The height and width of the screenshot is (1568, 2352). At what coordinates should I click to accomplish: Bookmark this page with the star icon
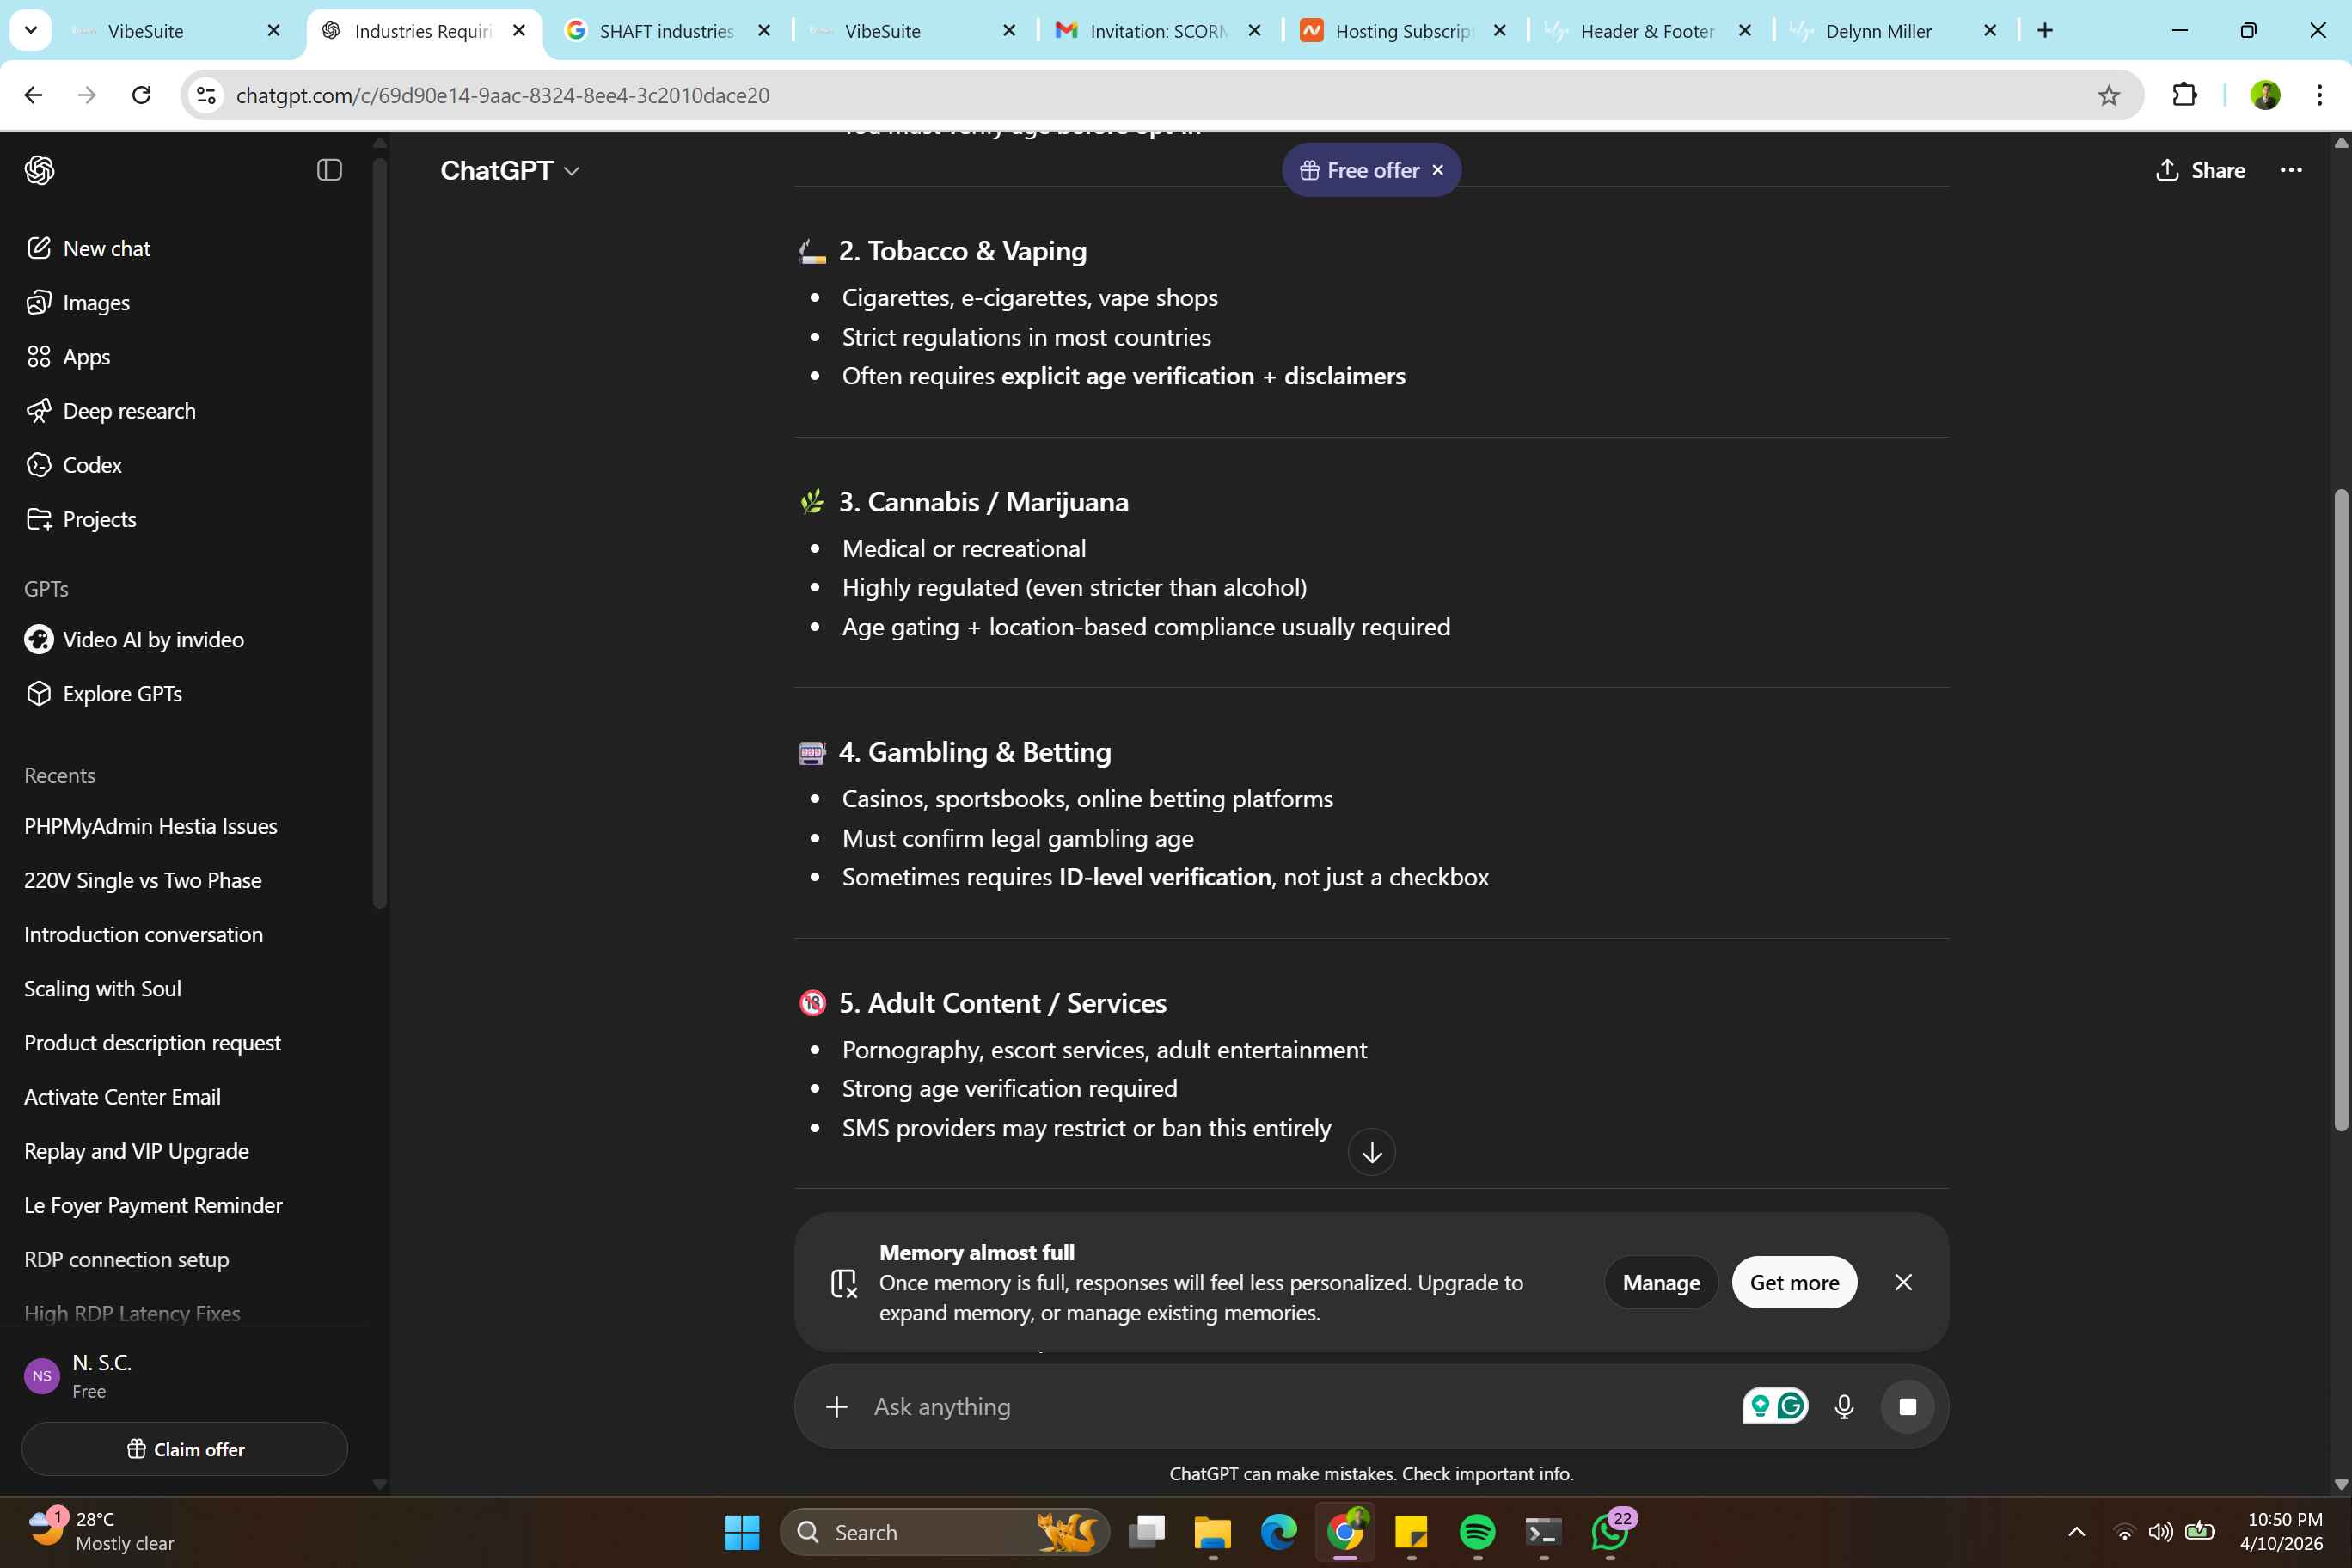pyautogui.click(x=2109, y=95)
